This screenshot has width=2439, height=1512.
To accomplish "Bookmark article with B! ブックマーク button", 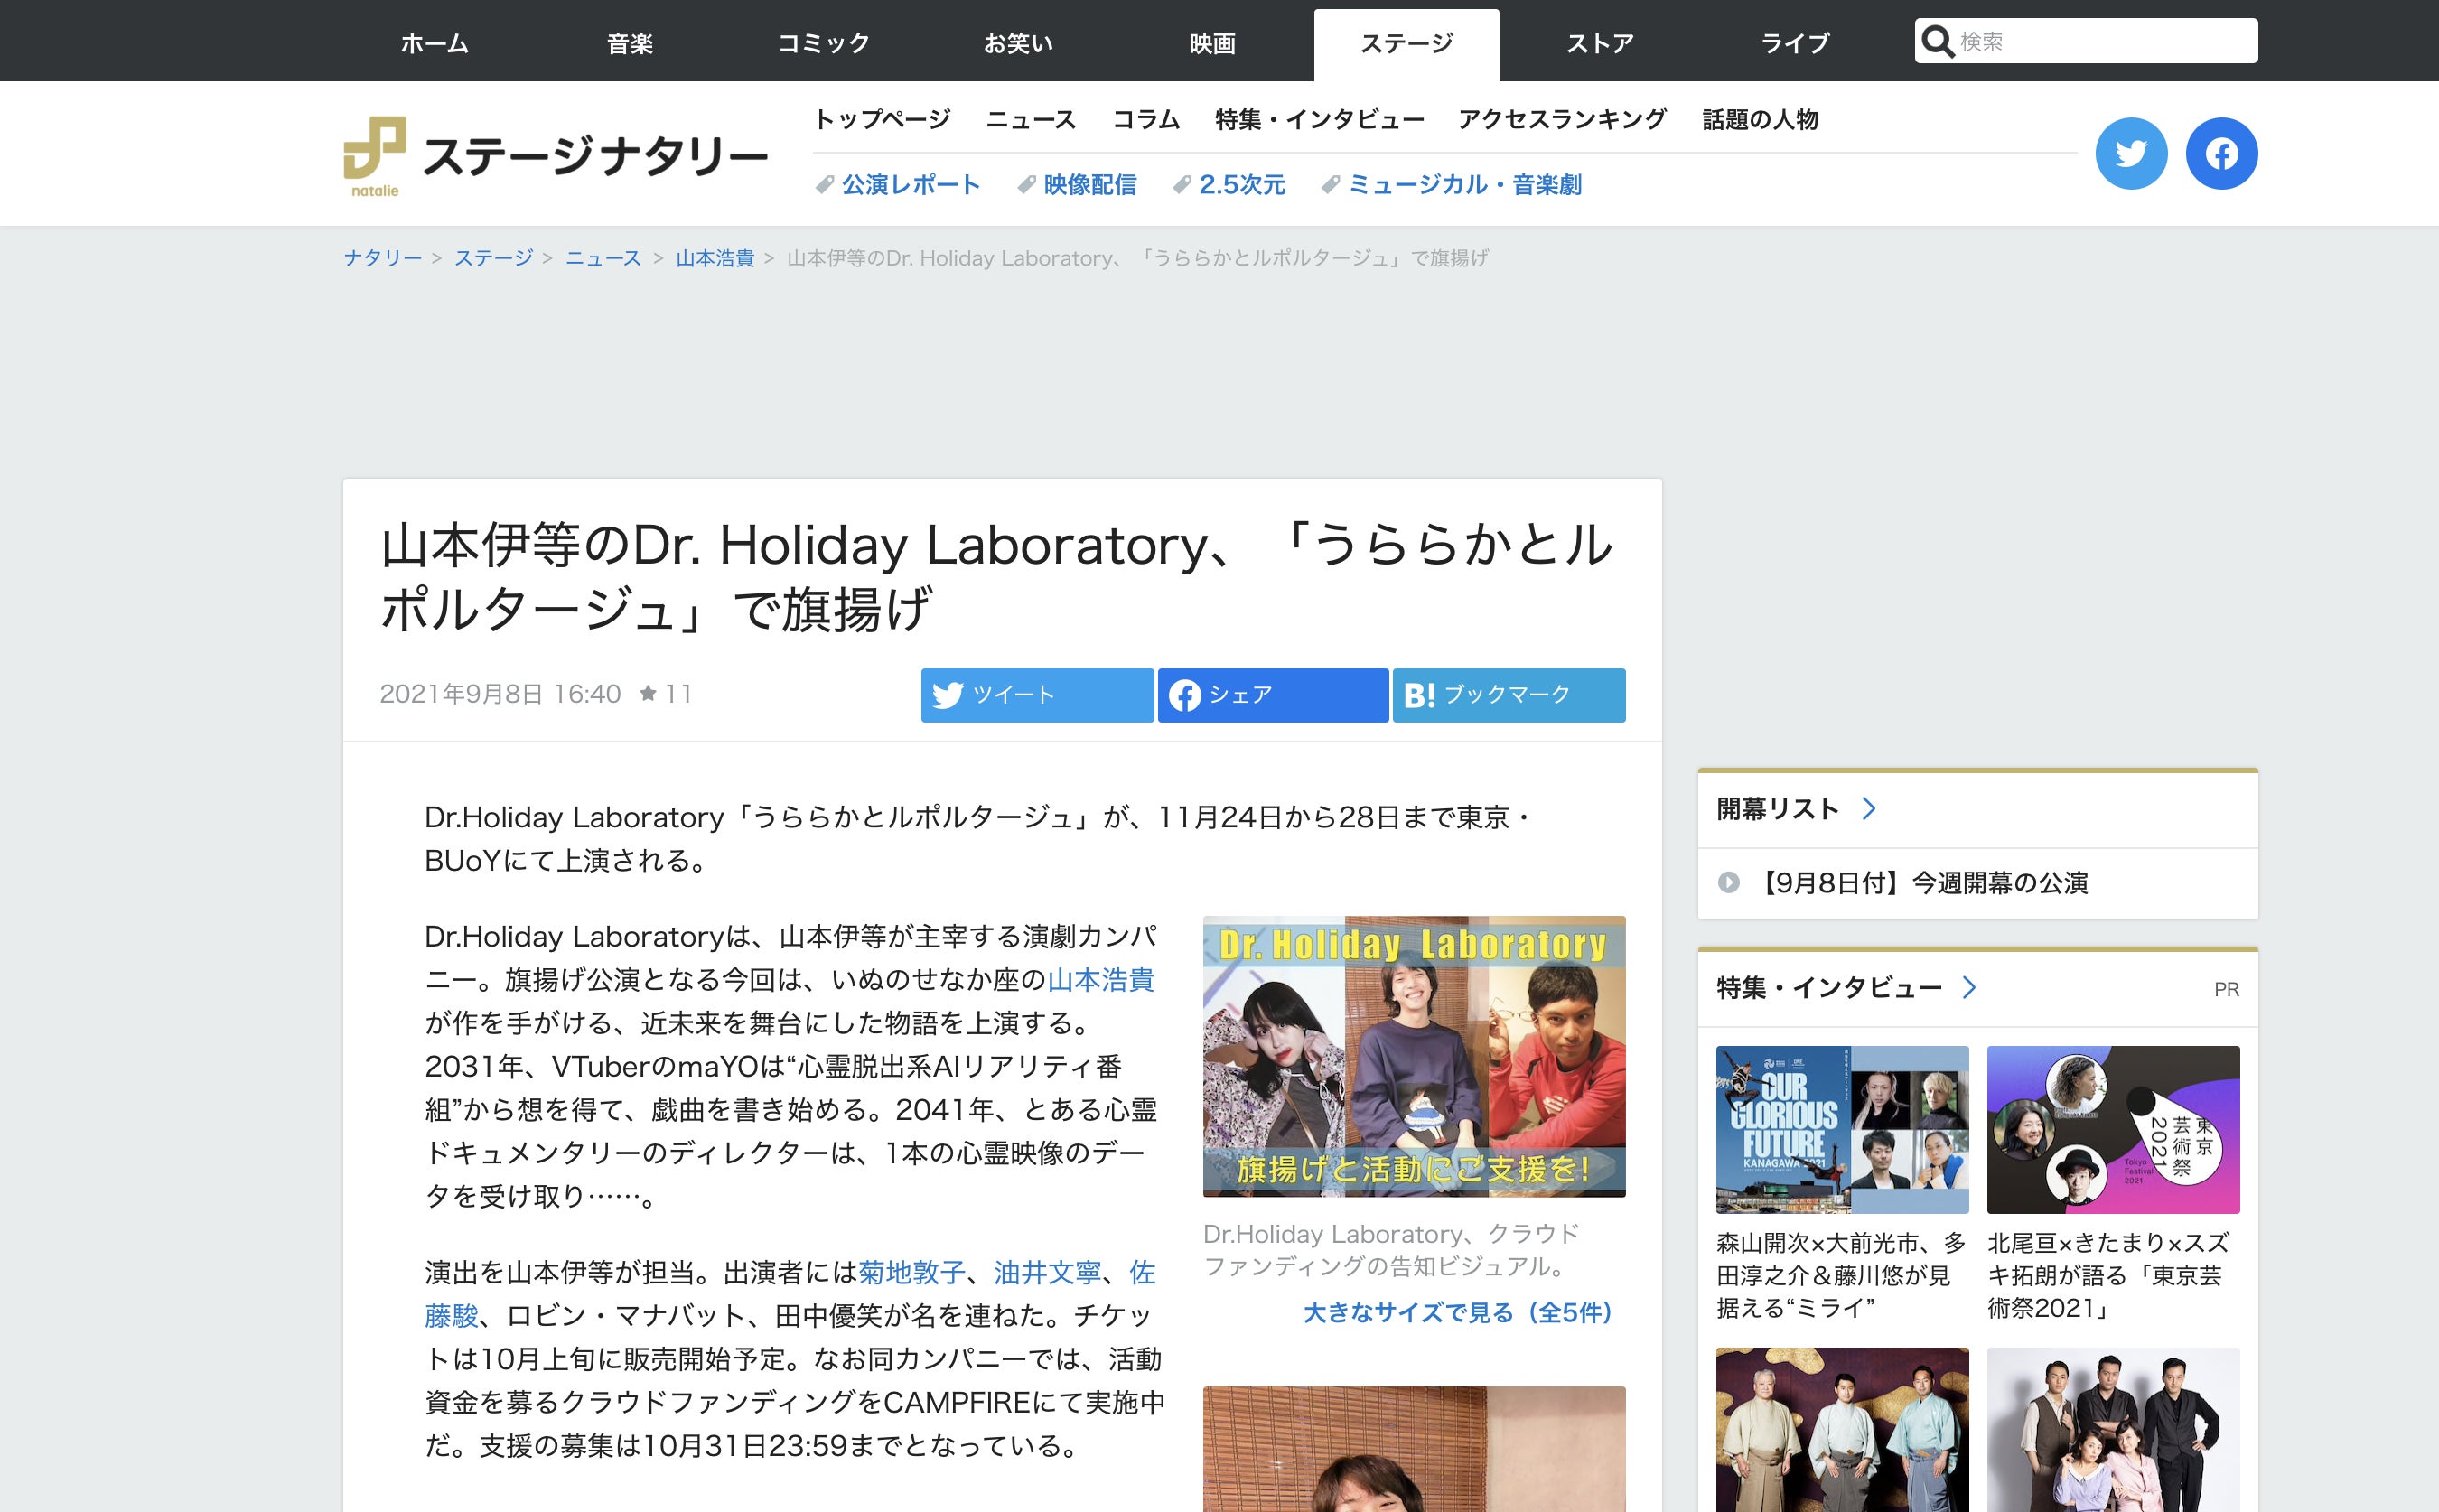I will click(x=1508, y=694).
